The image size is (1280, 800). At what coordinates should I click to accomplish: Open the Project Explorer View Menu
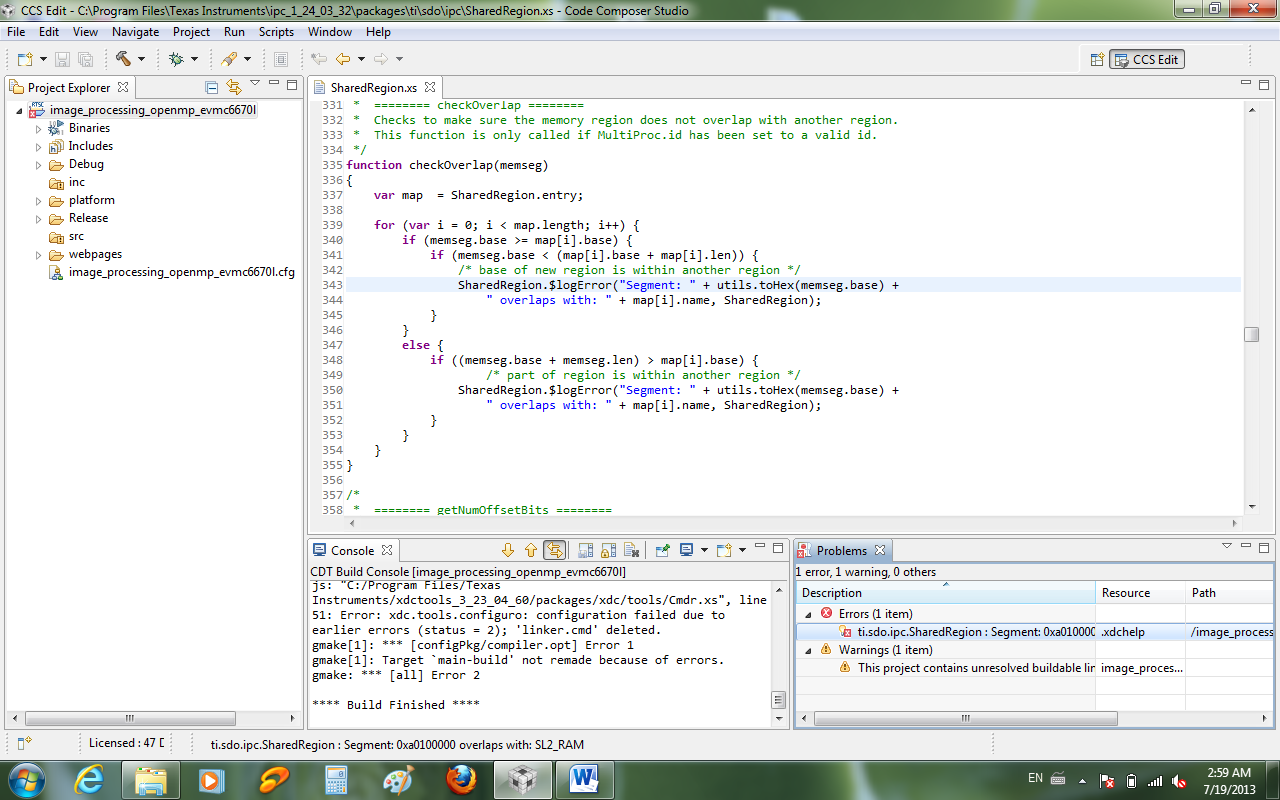coord(255,84)
